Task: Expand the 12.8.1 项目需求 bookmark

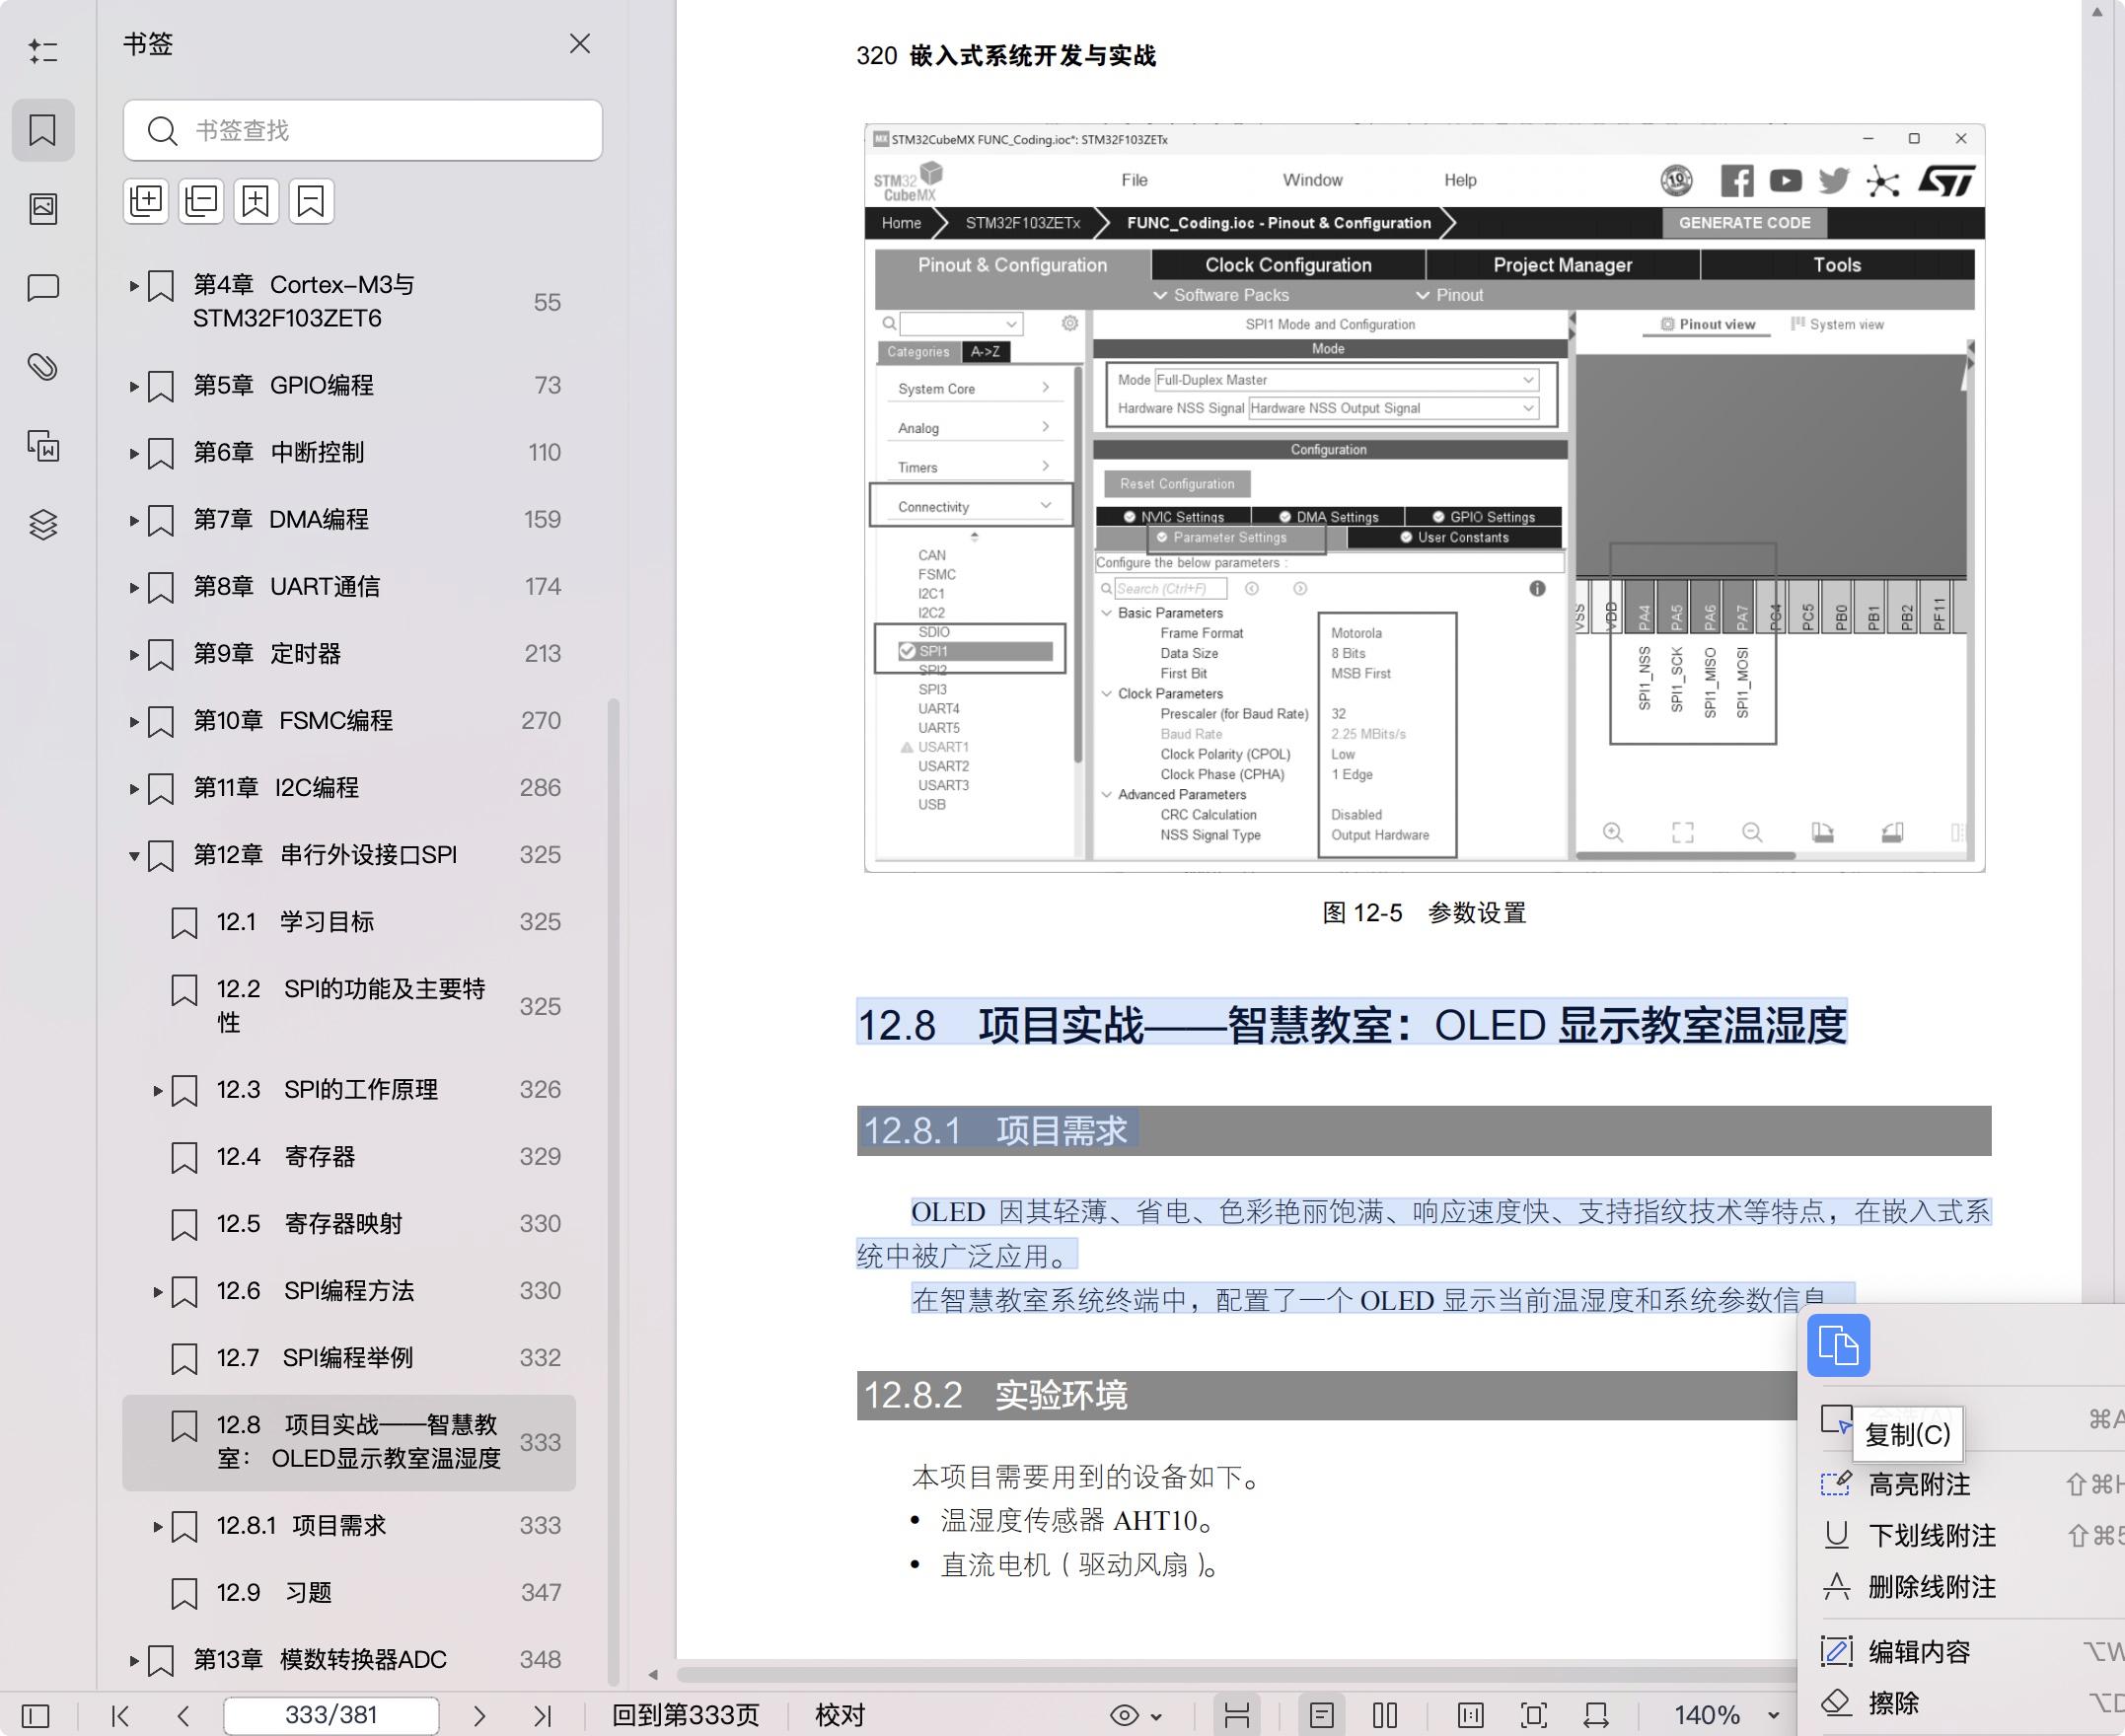Action: (x=157, y=1526)
